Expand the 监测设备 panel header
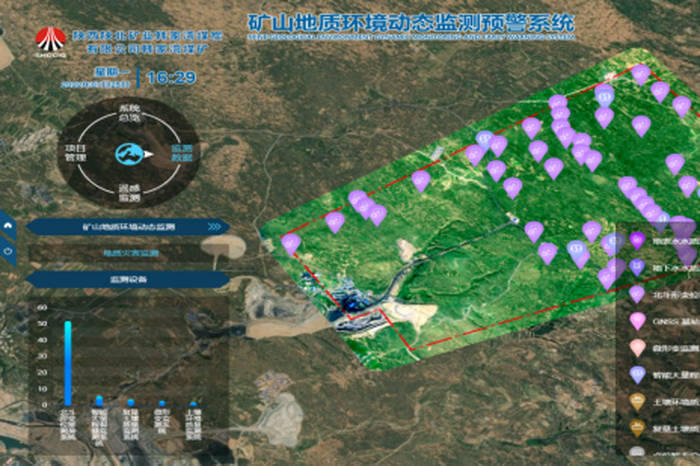700x466 pixels. (x=128, y=280)
